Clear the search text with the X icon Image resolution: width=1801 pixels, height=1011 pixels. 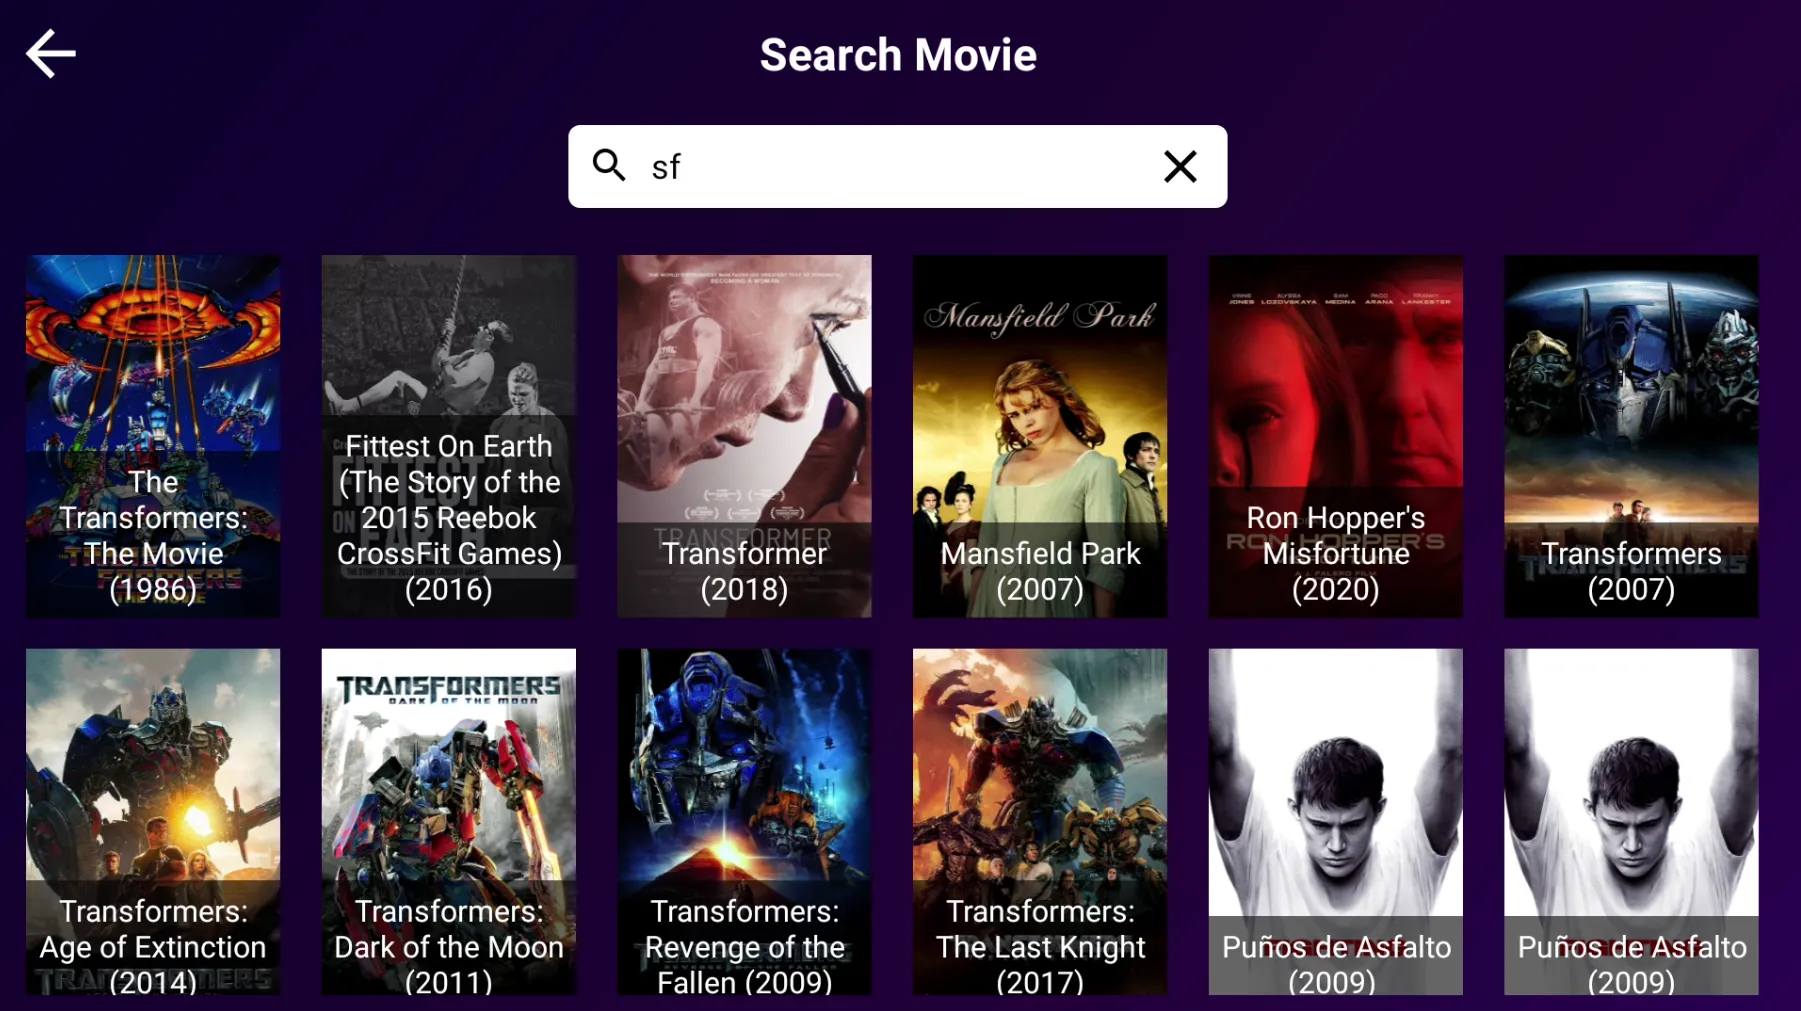click(x=1180, y=166)
